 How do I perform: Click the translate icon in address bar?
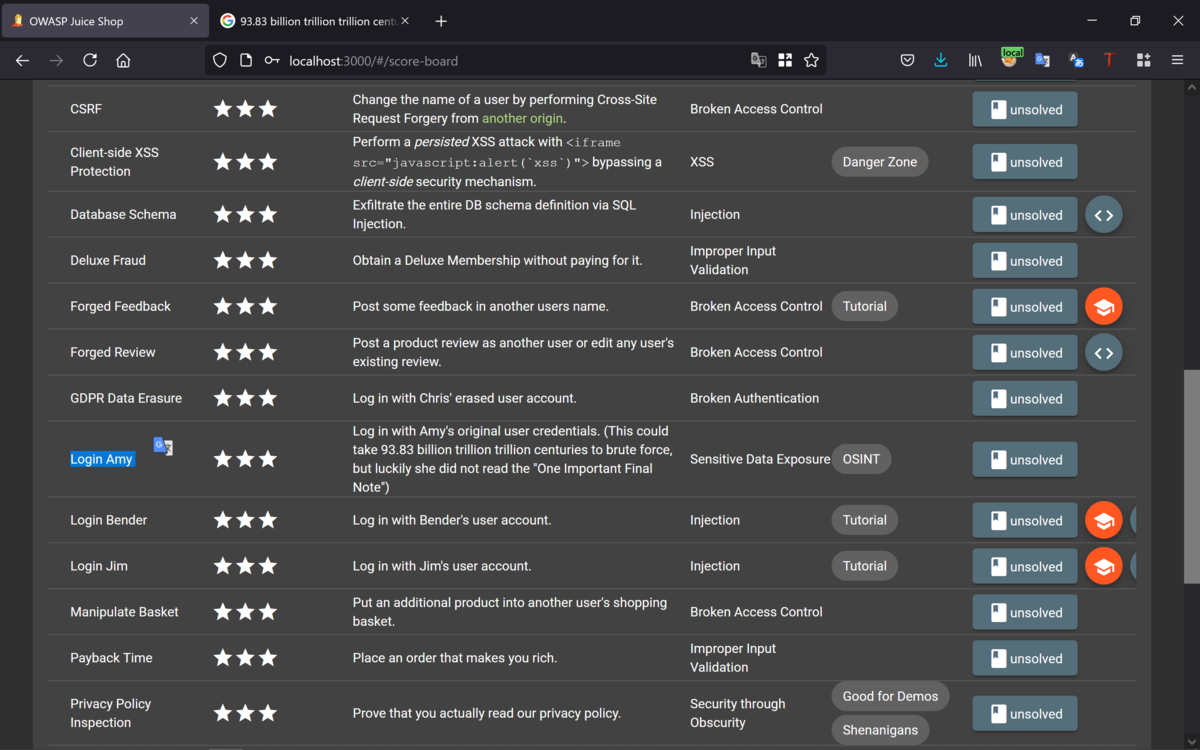tap(759, 60)
